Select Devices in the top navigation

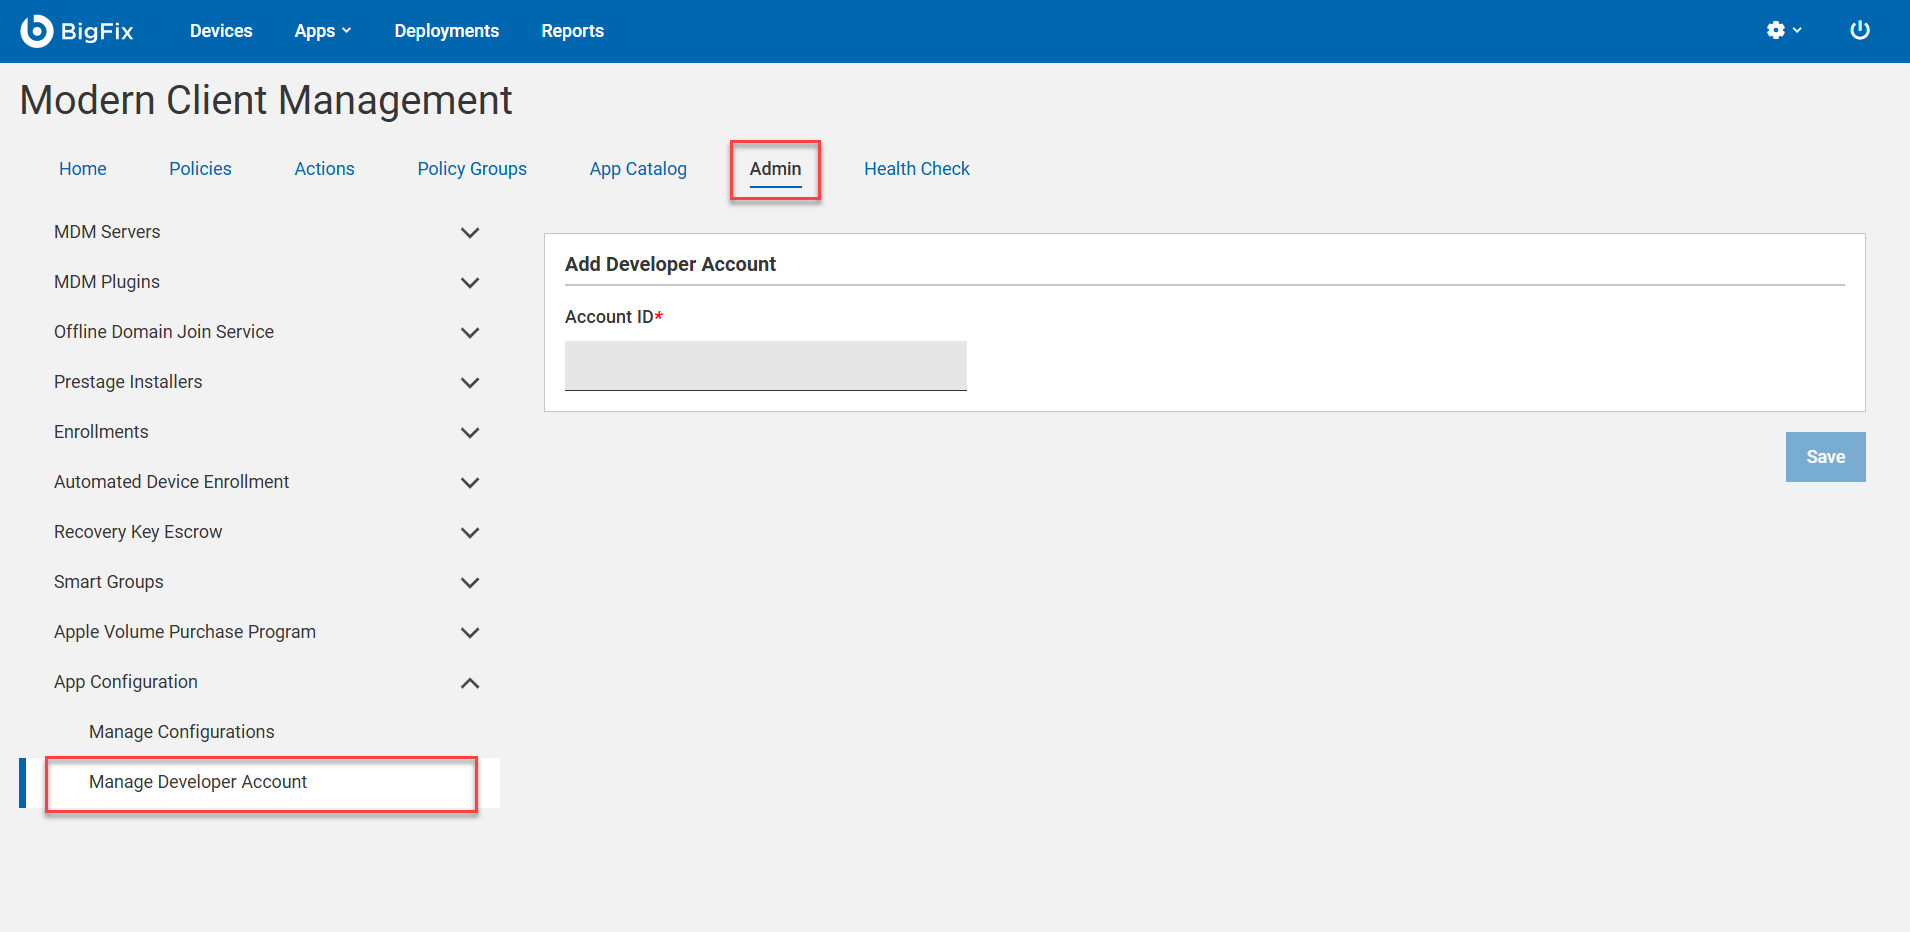click(x=221, y=30)
